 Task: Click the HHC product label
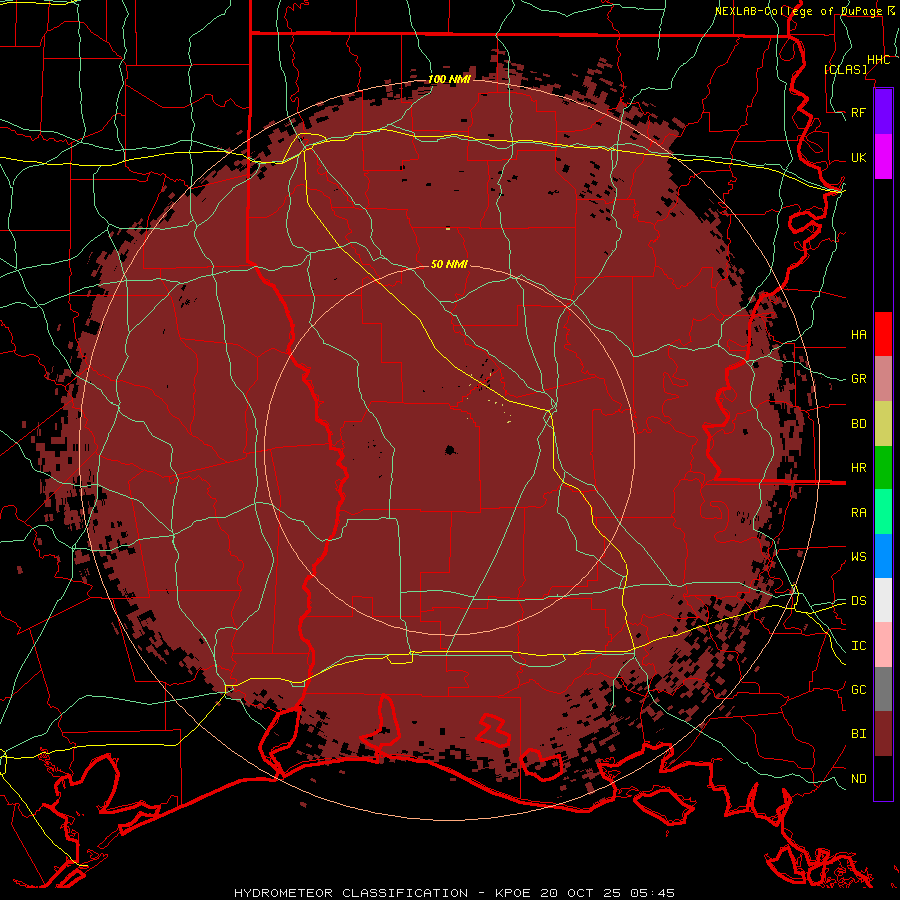pos(878,60)
